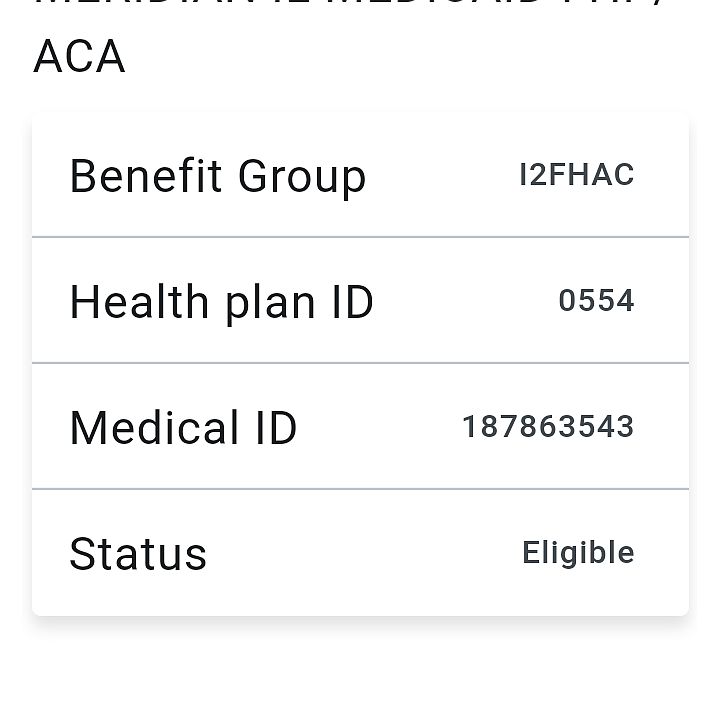Click the 0554 health plan value
This screenshot has height=720, width=720.
[x=596, y=301]
